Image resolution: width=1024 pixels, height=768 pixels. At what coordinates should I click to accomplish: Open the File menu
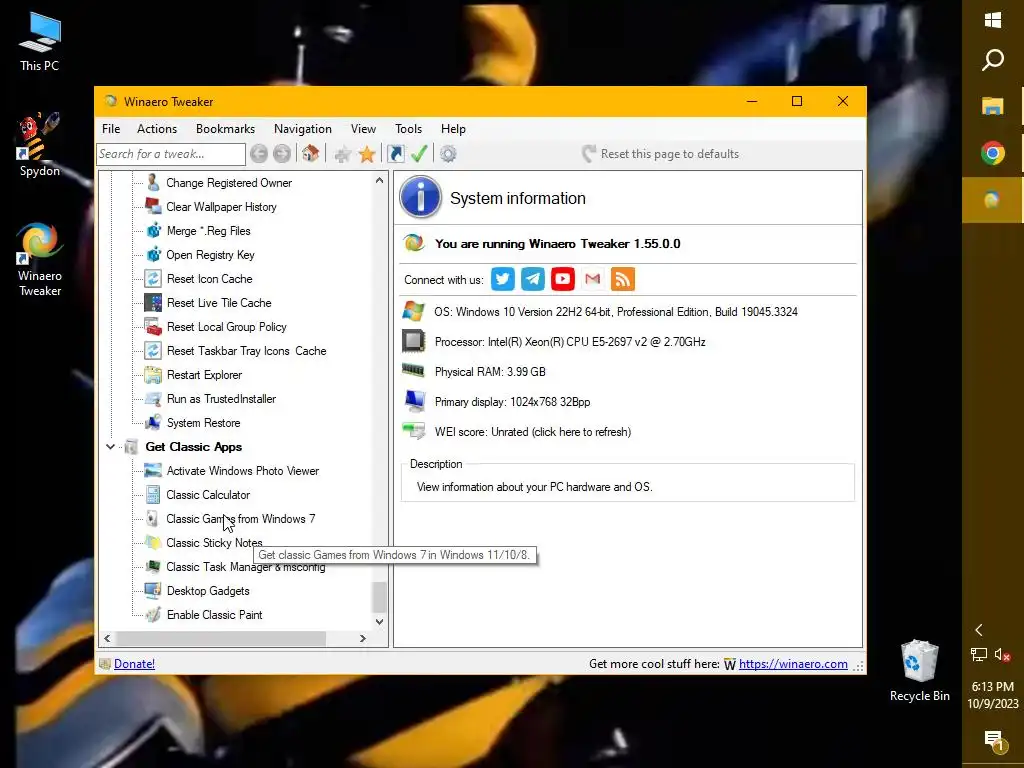point(111,129)
